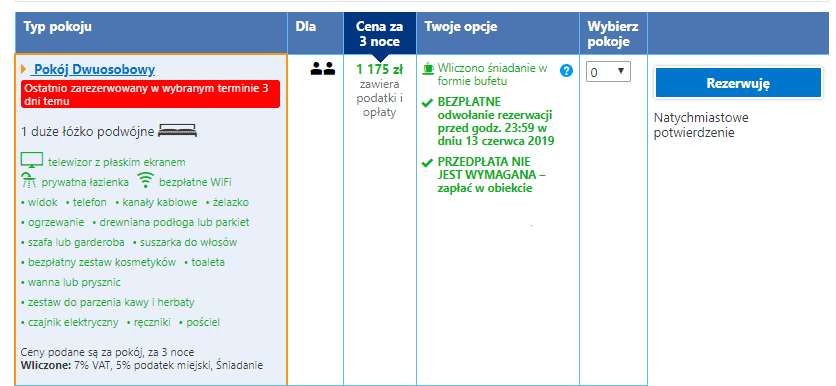Click the private bathroom shower icon

(x=28, y=181)
